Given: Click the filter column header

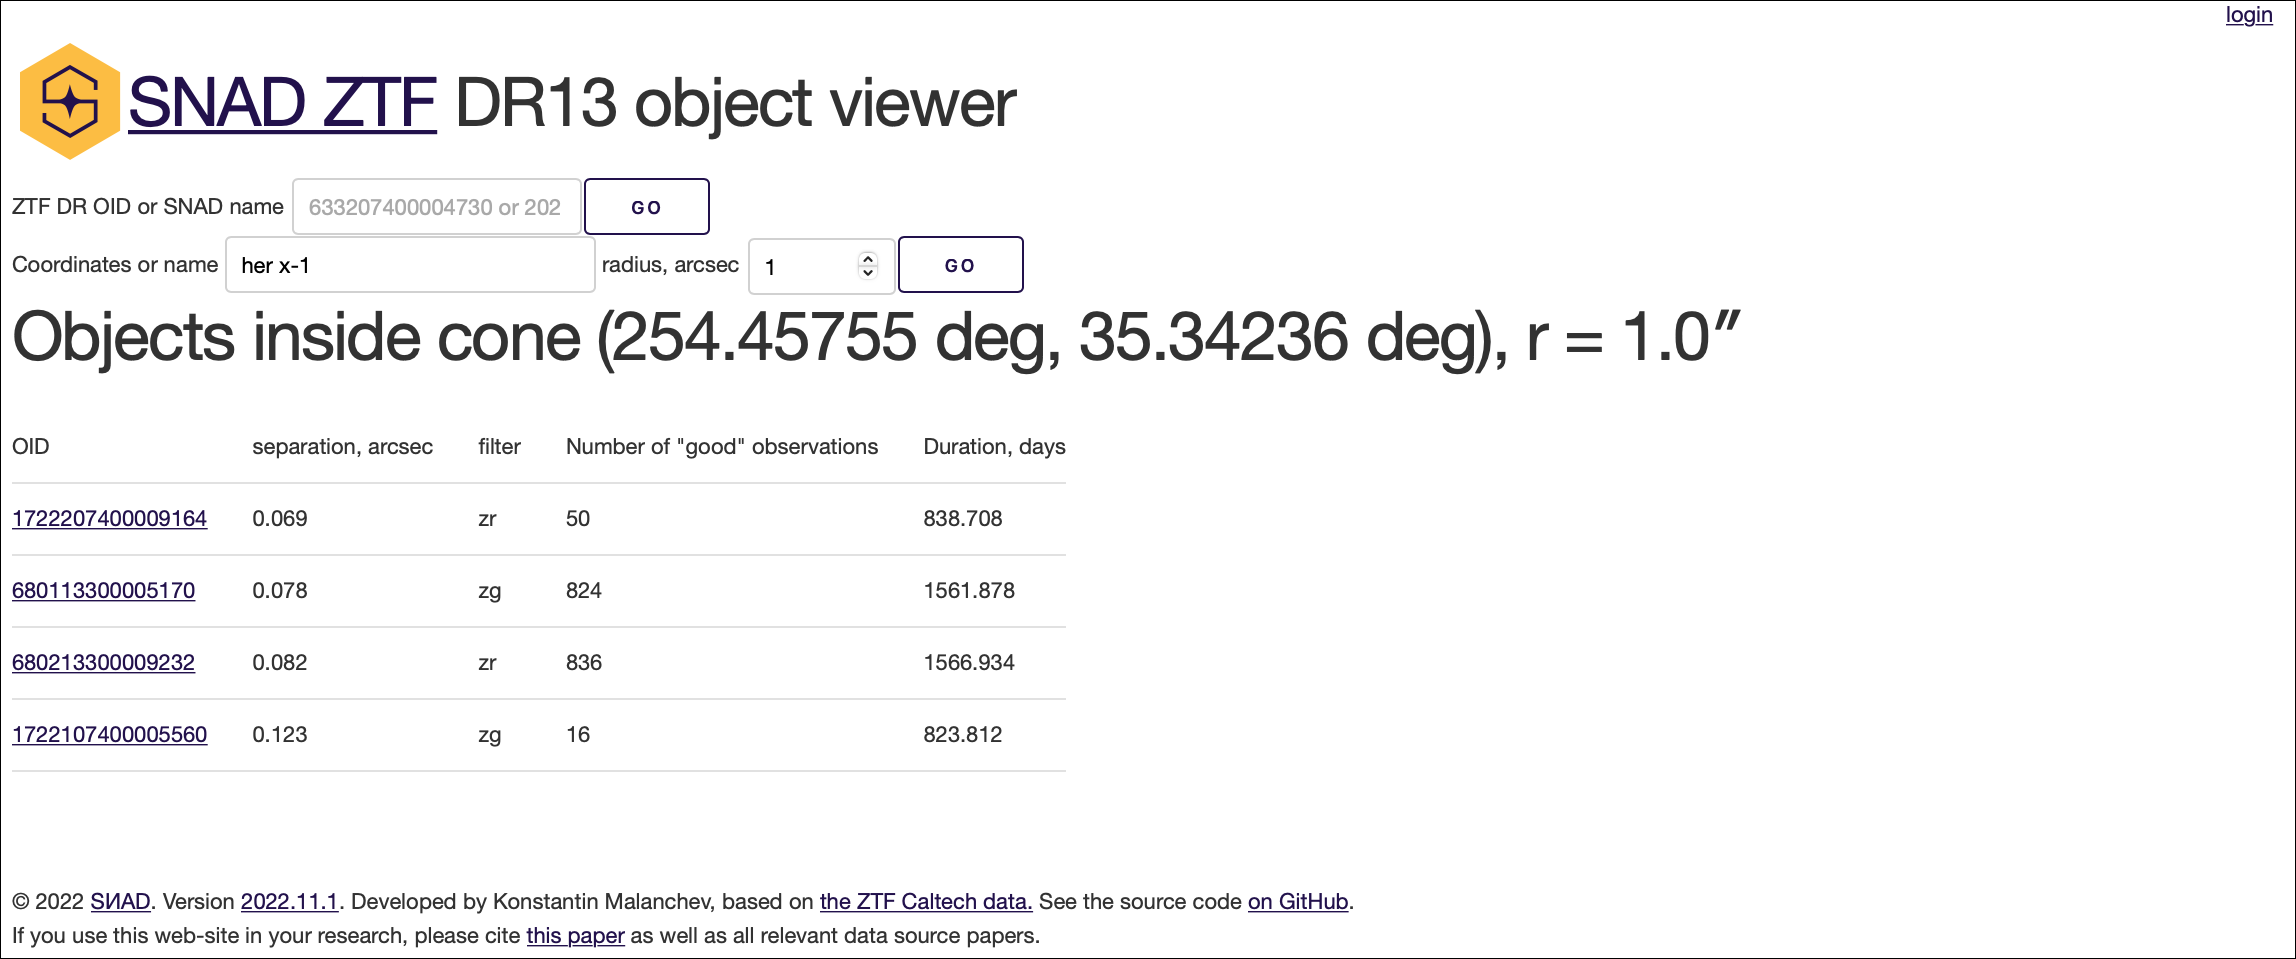Looking at the screenshot, I should coord(499,447).
